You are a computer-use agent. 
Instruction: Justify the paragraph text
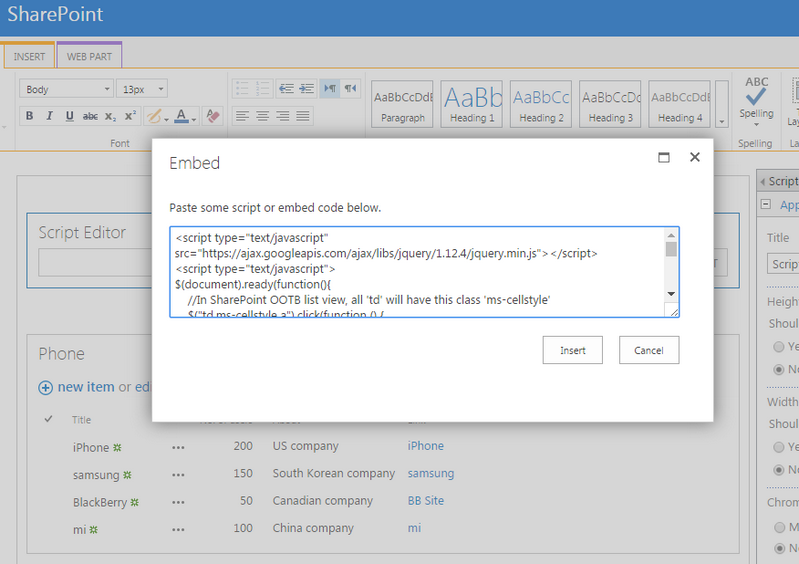(x=303, y=116)
